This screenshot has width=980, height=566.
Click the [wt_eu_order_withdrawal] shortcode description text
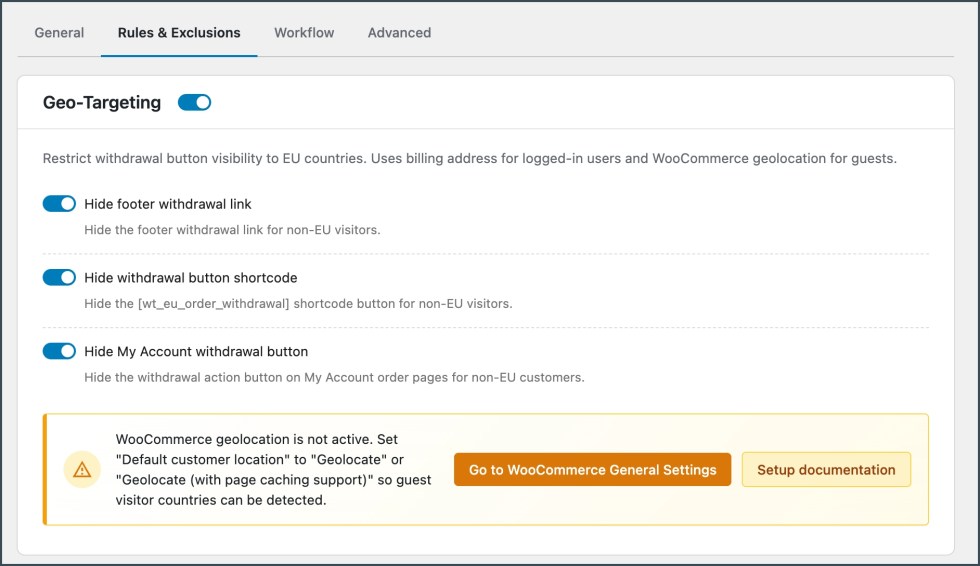pos(298,304)
